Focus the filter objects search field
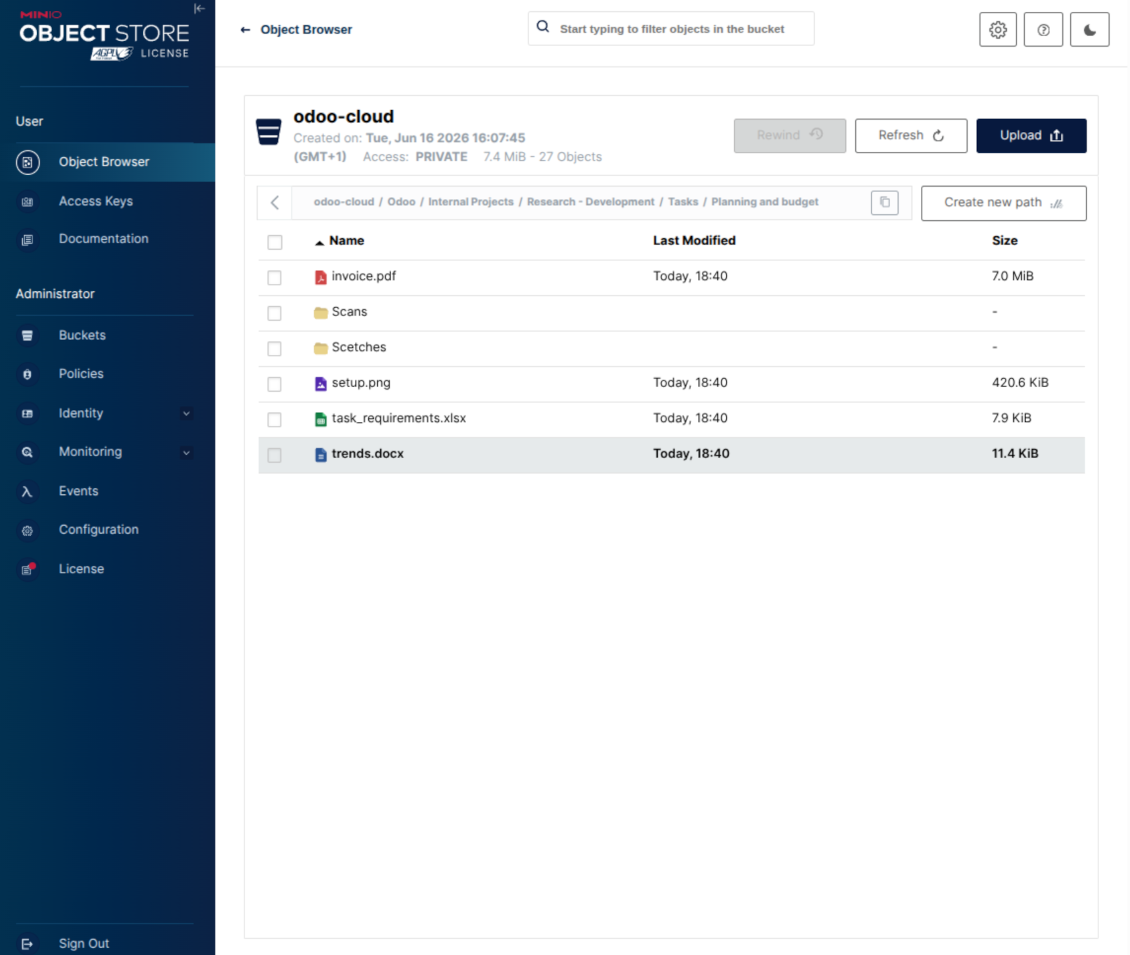This screenshot has height=955, width=1130. (671, 29)
